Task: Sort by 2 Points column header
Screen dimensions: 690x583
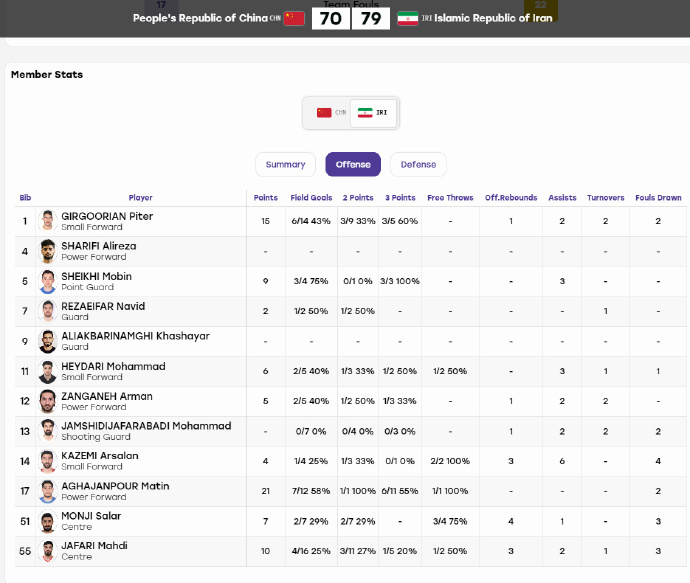Action: pos(358,198)
